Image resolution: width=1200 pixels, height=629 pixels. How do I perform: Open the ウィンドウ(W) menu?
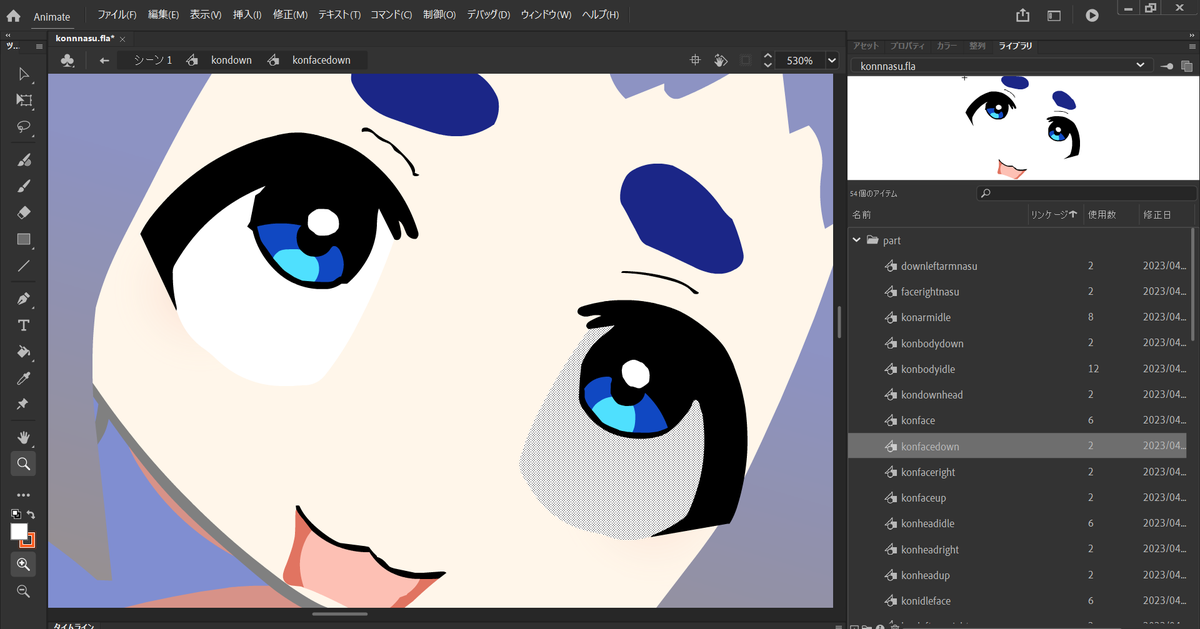546,15
